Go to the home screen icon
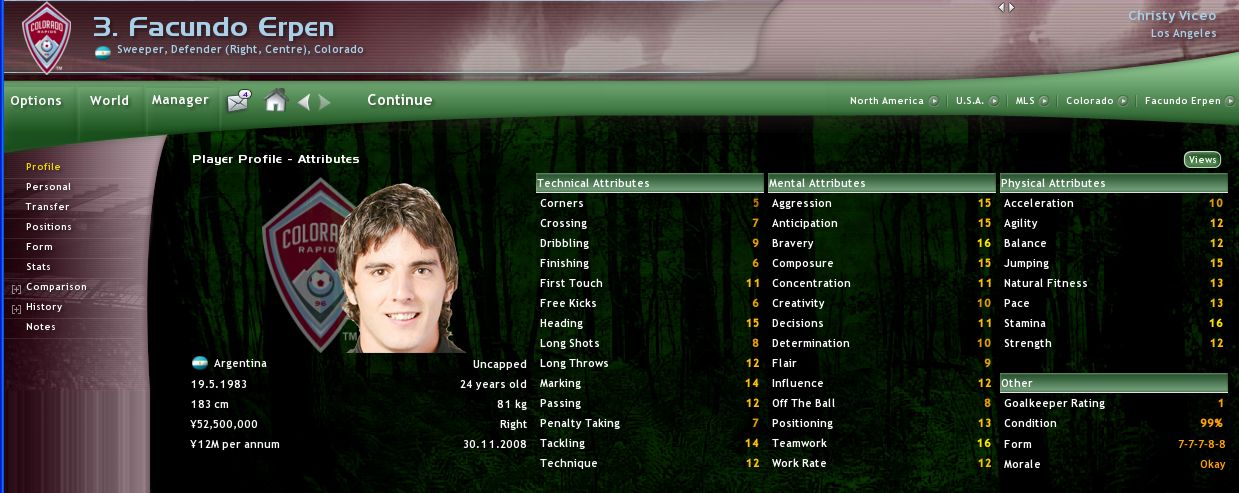Screen dimensions: 1239x493 (276, 100)
